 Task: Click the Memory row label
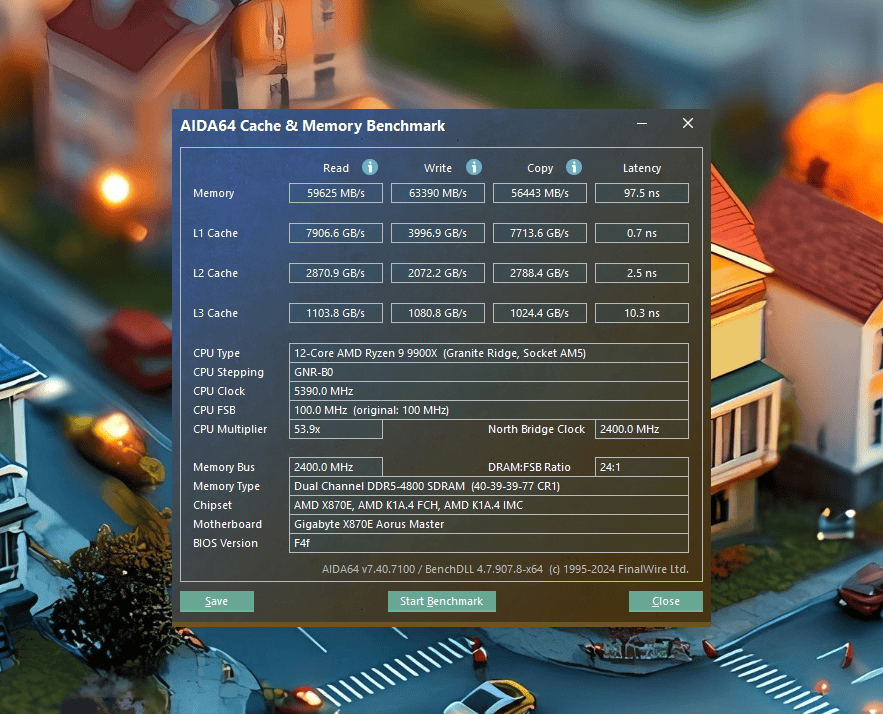[213, 193]
